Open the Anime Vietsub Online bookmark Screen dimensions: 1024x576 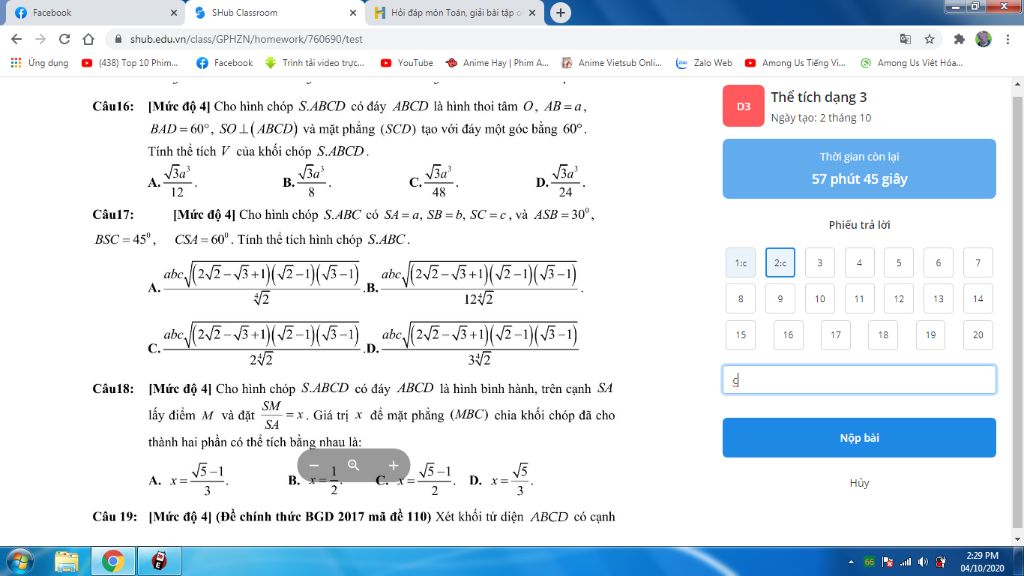pos(611,63)
